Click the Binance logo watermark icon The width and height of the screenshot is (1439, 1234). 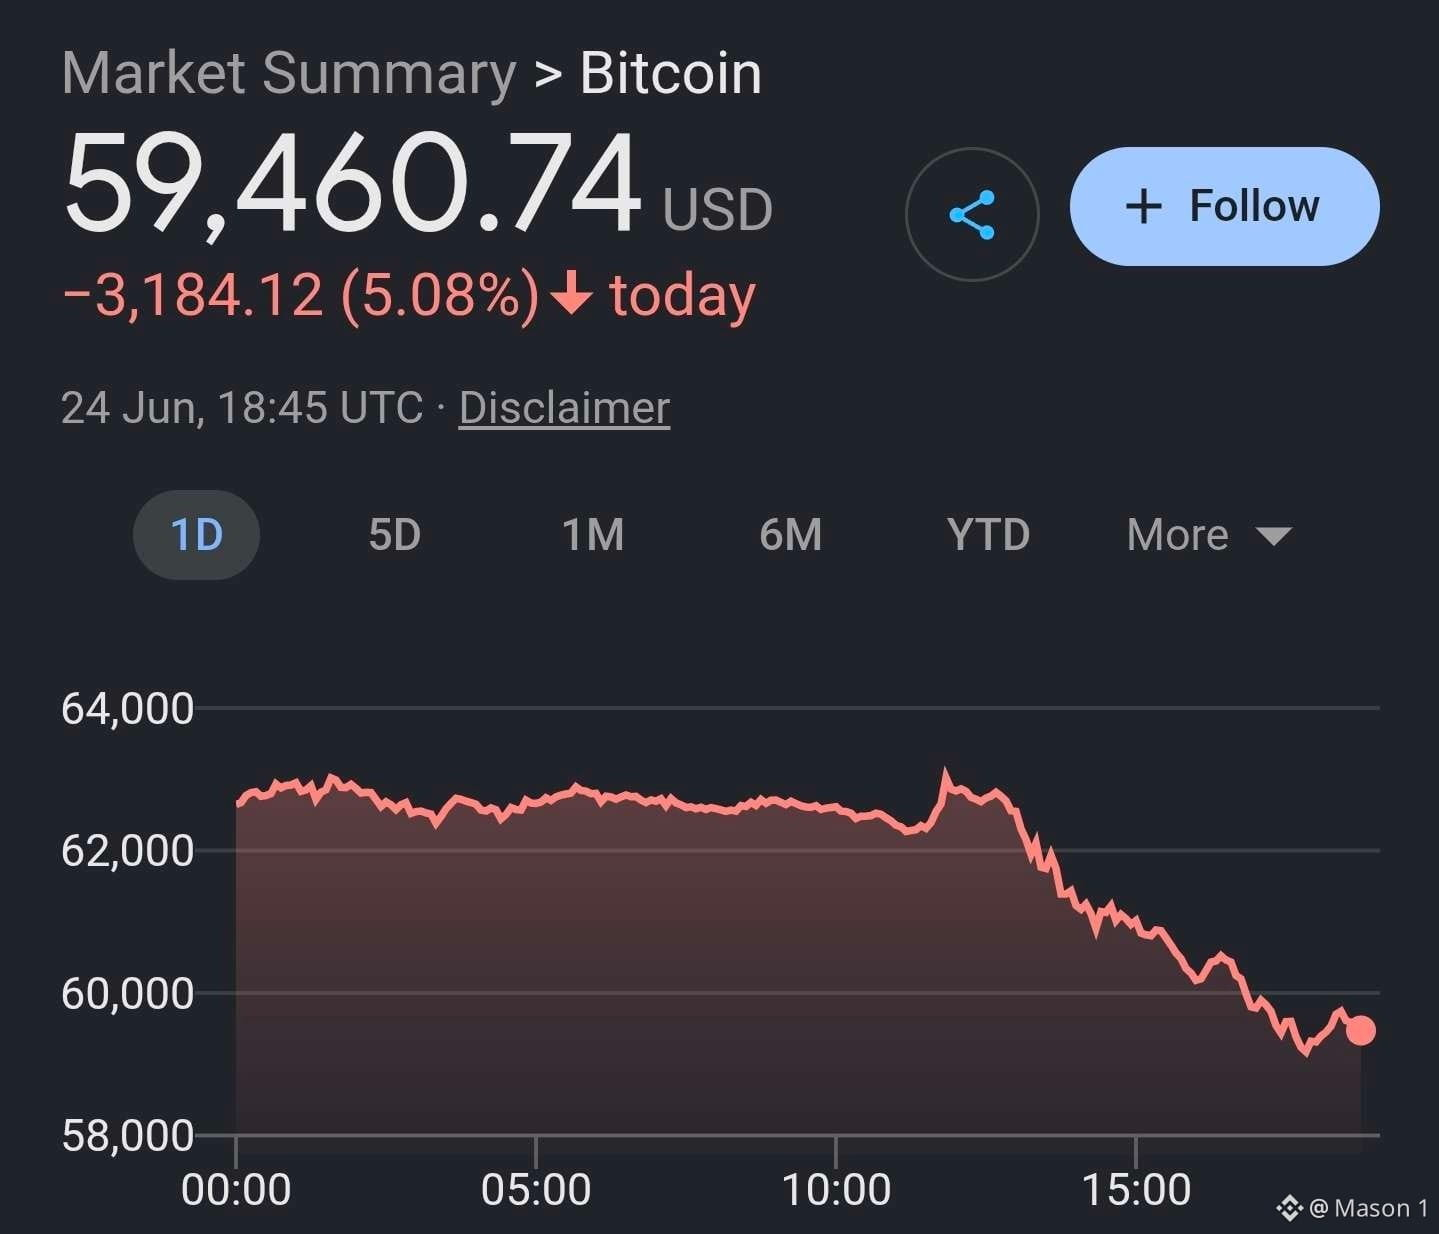1289,1208
